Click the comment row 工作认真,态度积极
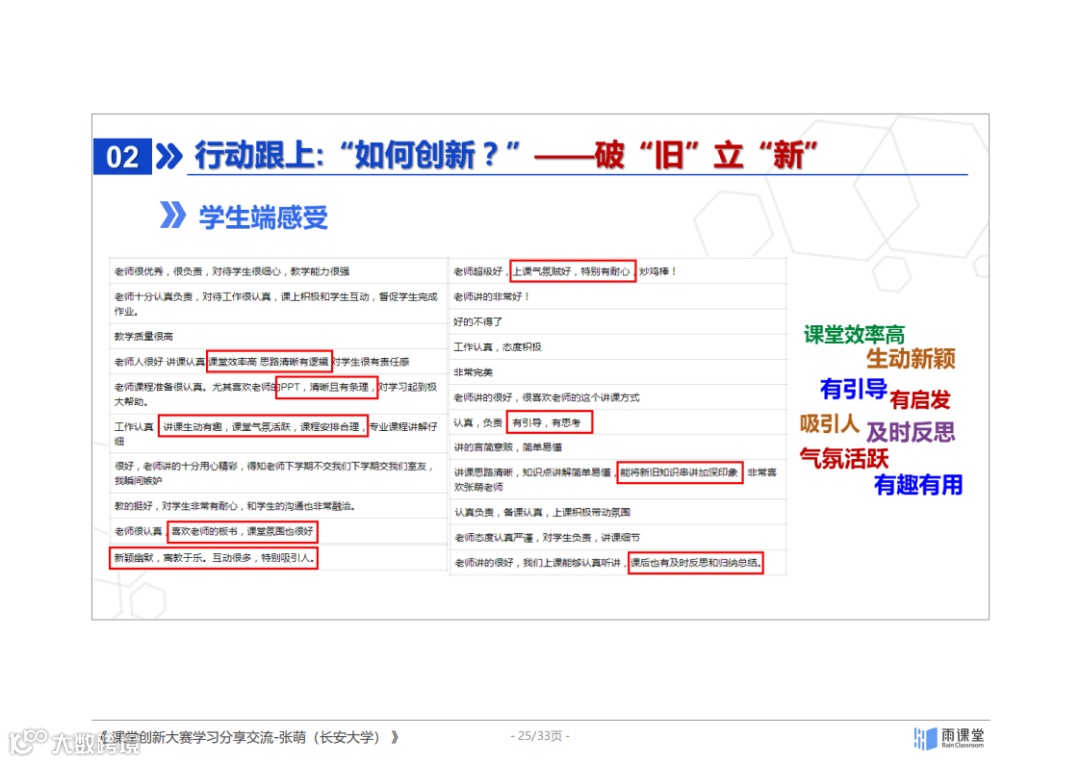The height and width of the screenshot is (763, 1080). [618, 347]
